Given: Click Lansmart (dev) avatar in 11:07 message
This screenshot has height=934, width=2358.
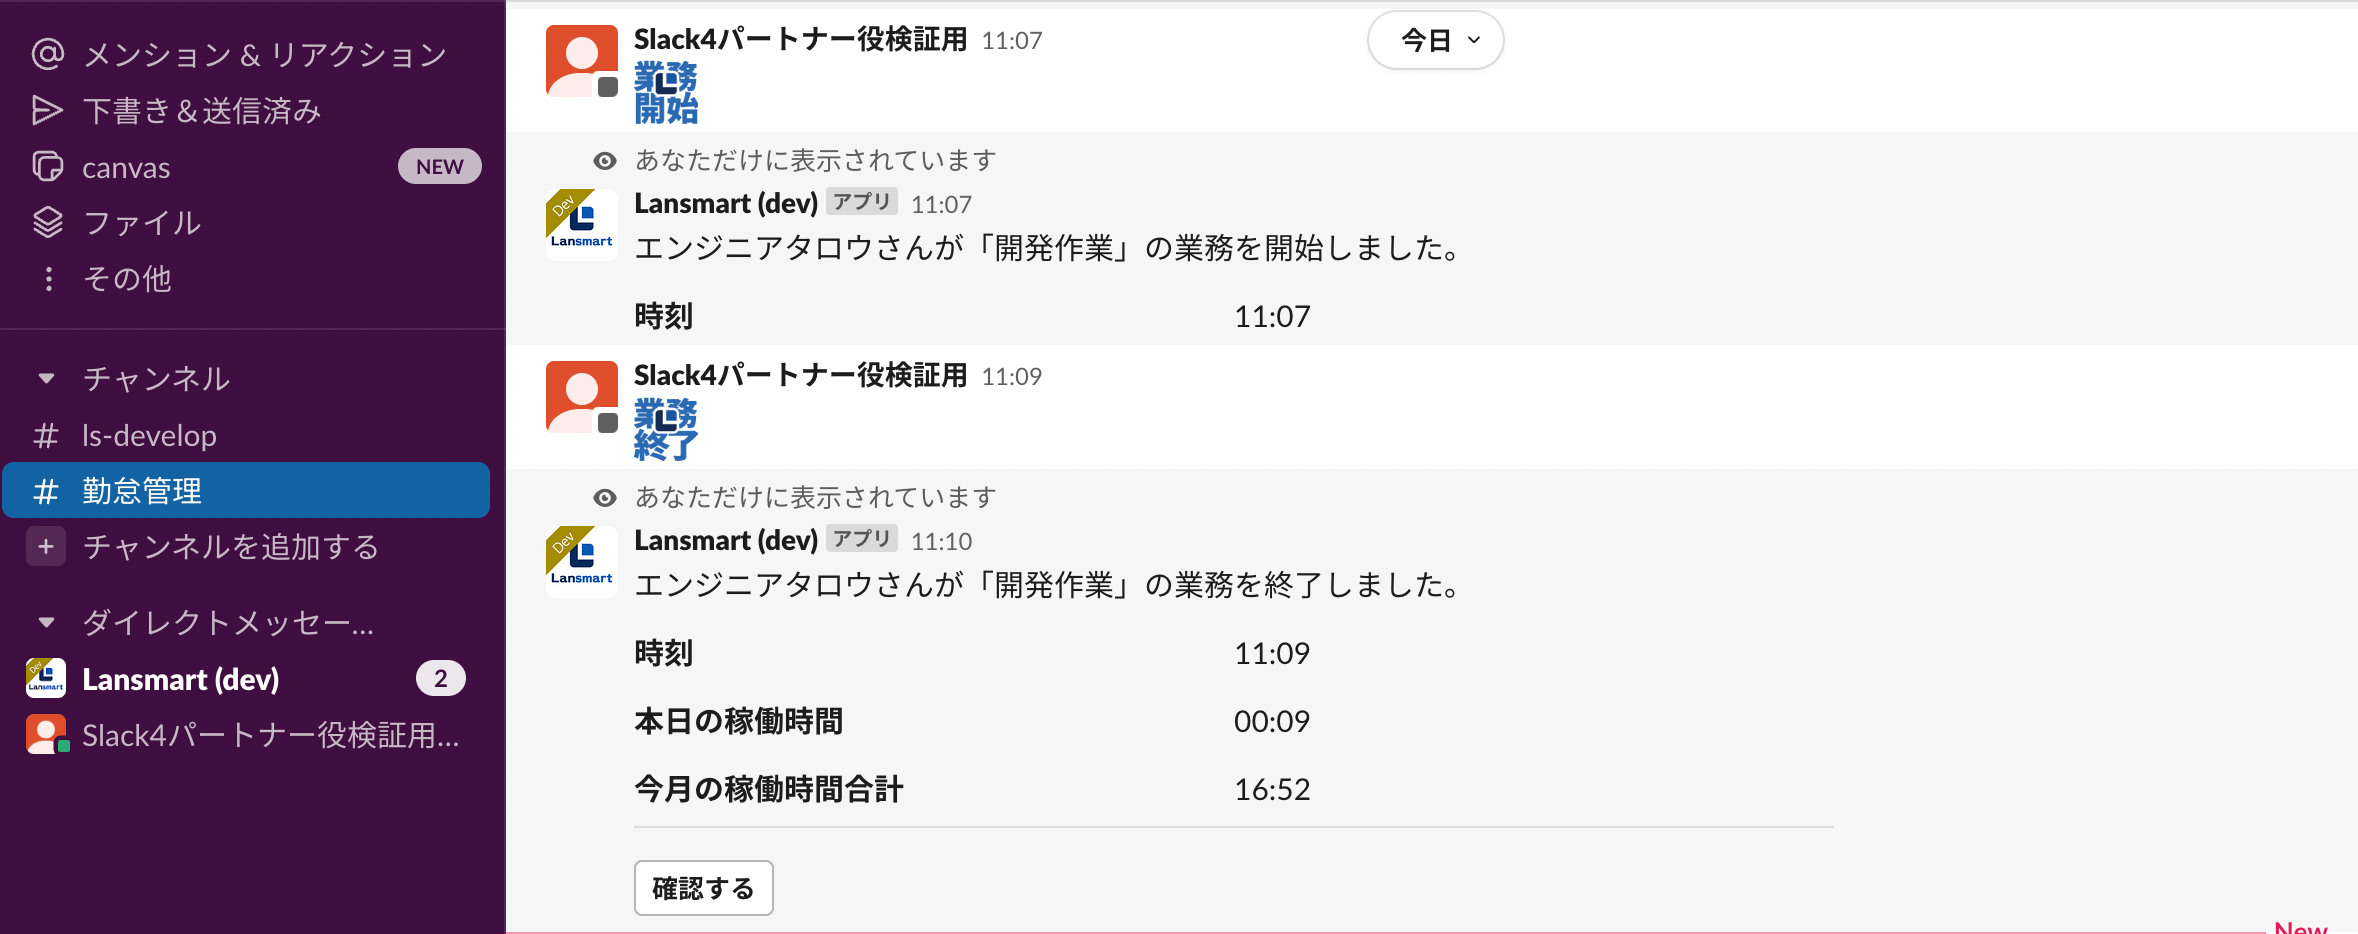Looking at the screenshot, I should (x=581, y=225).
